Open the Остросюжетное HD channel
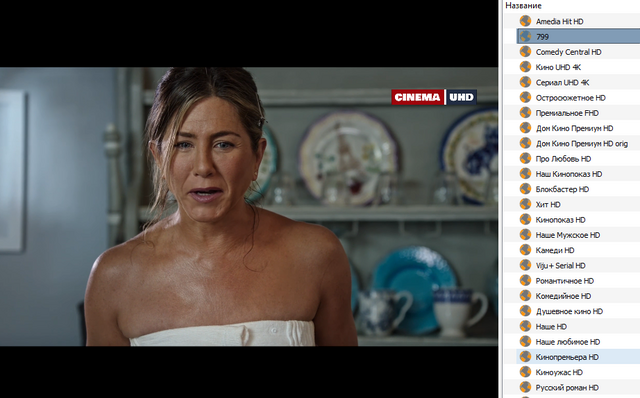 [x=572, y=98]
